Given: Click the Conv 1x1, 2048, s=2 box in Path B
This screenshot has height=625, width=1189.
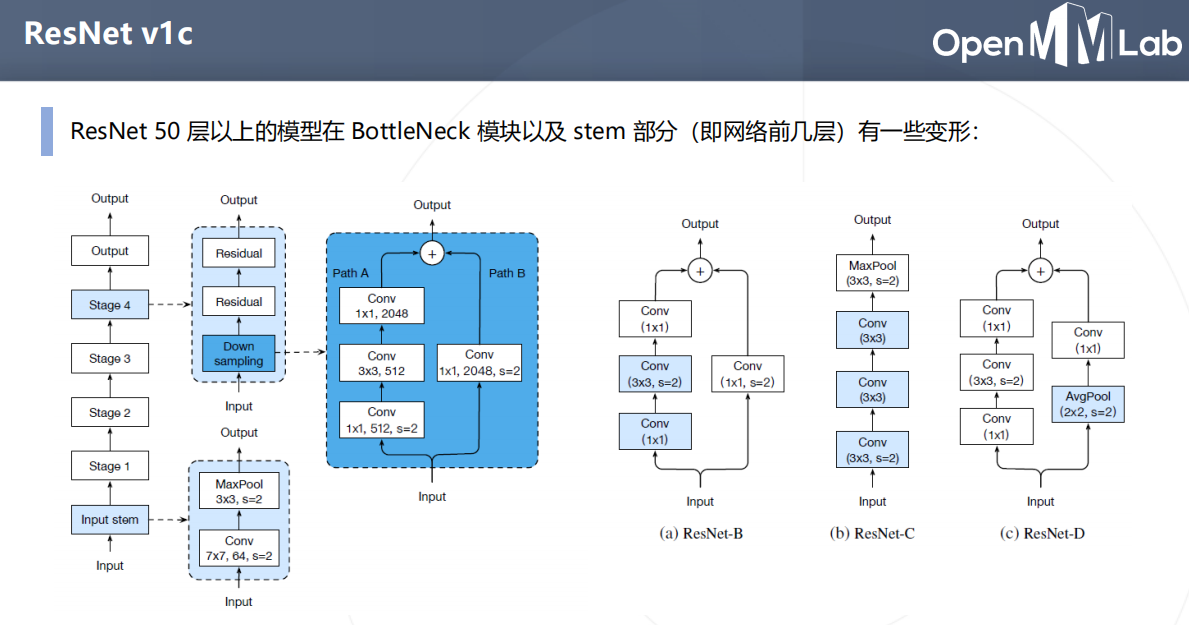Looking at the screenshot, I should tap(479, 363).
